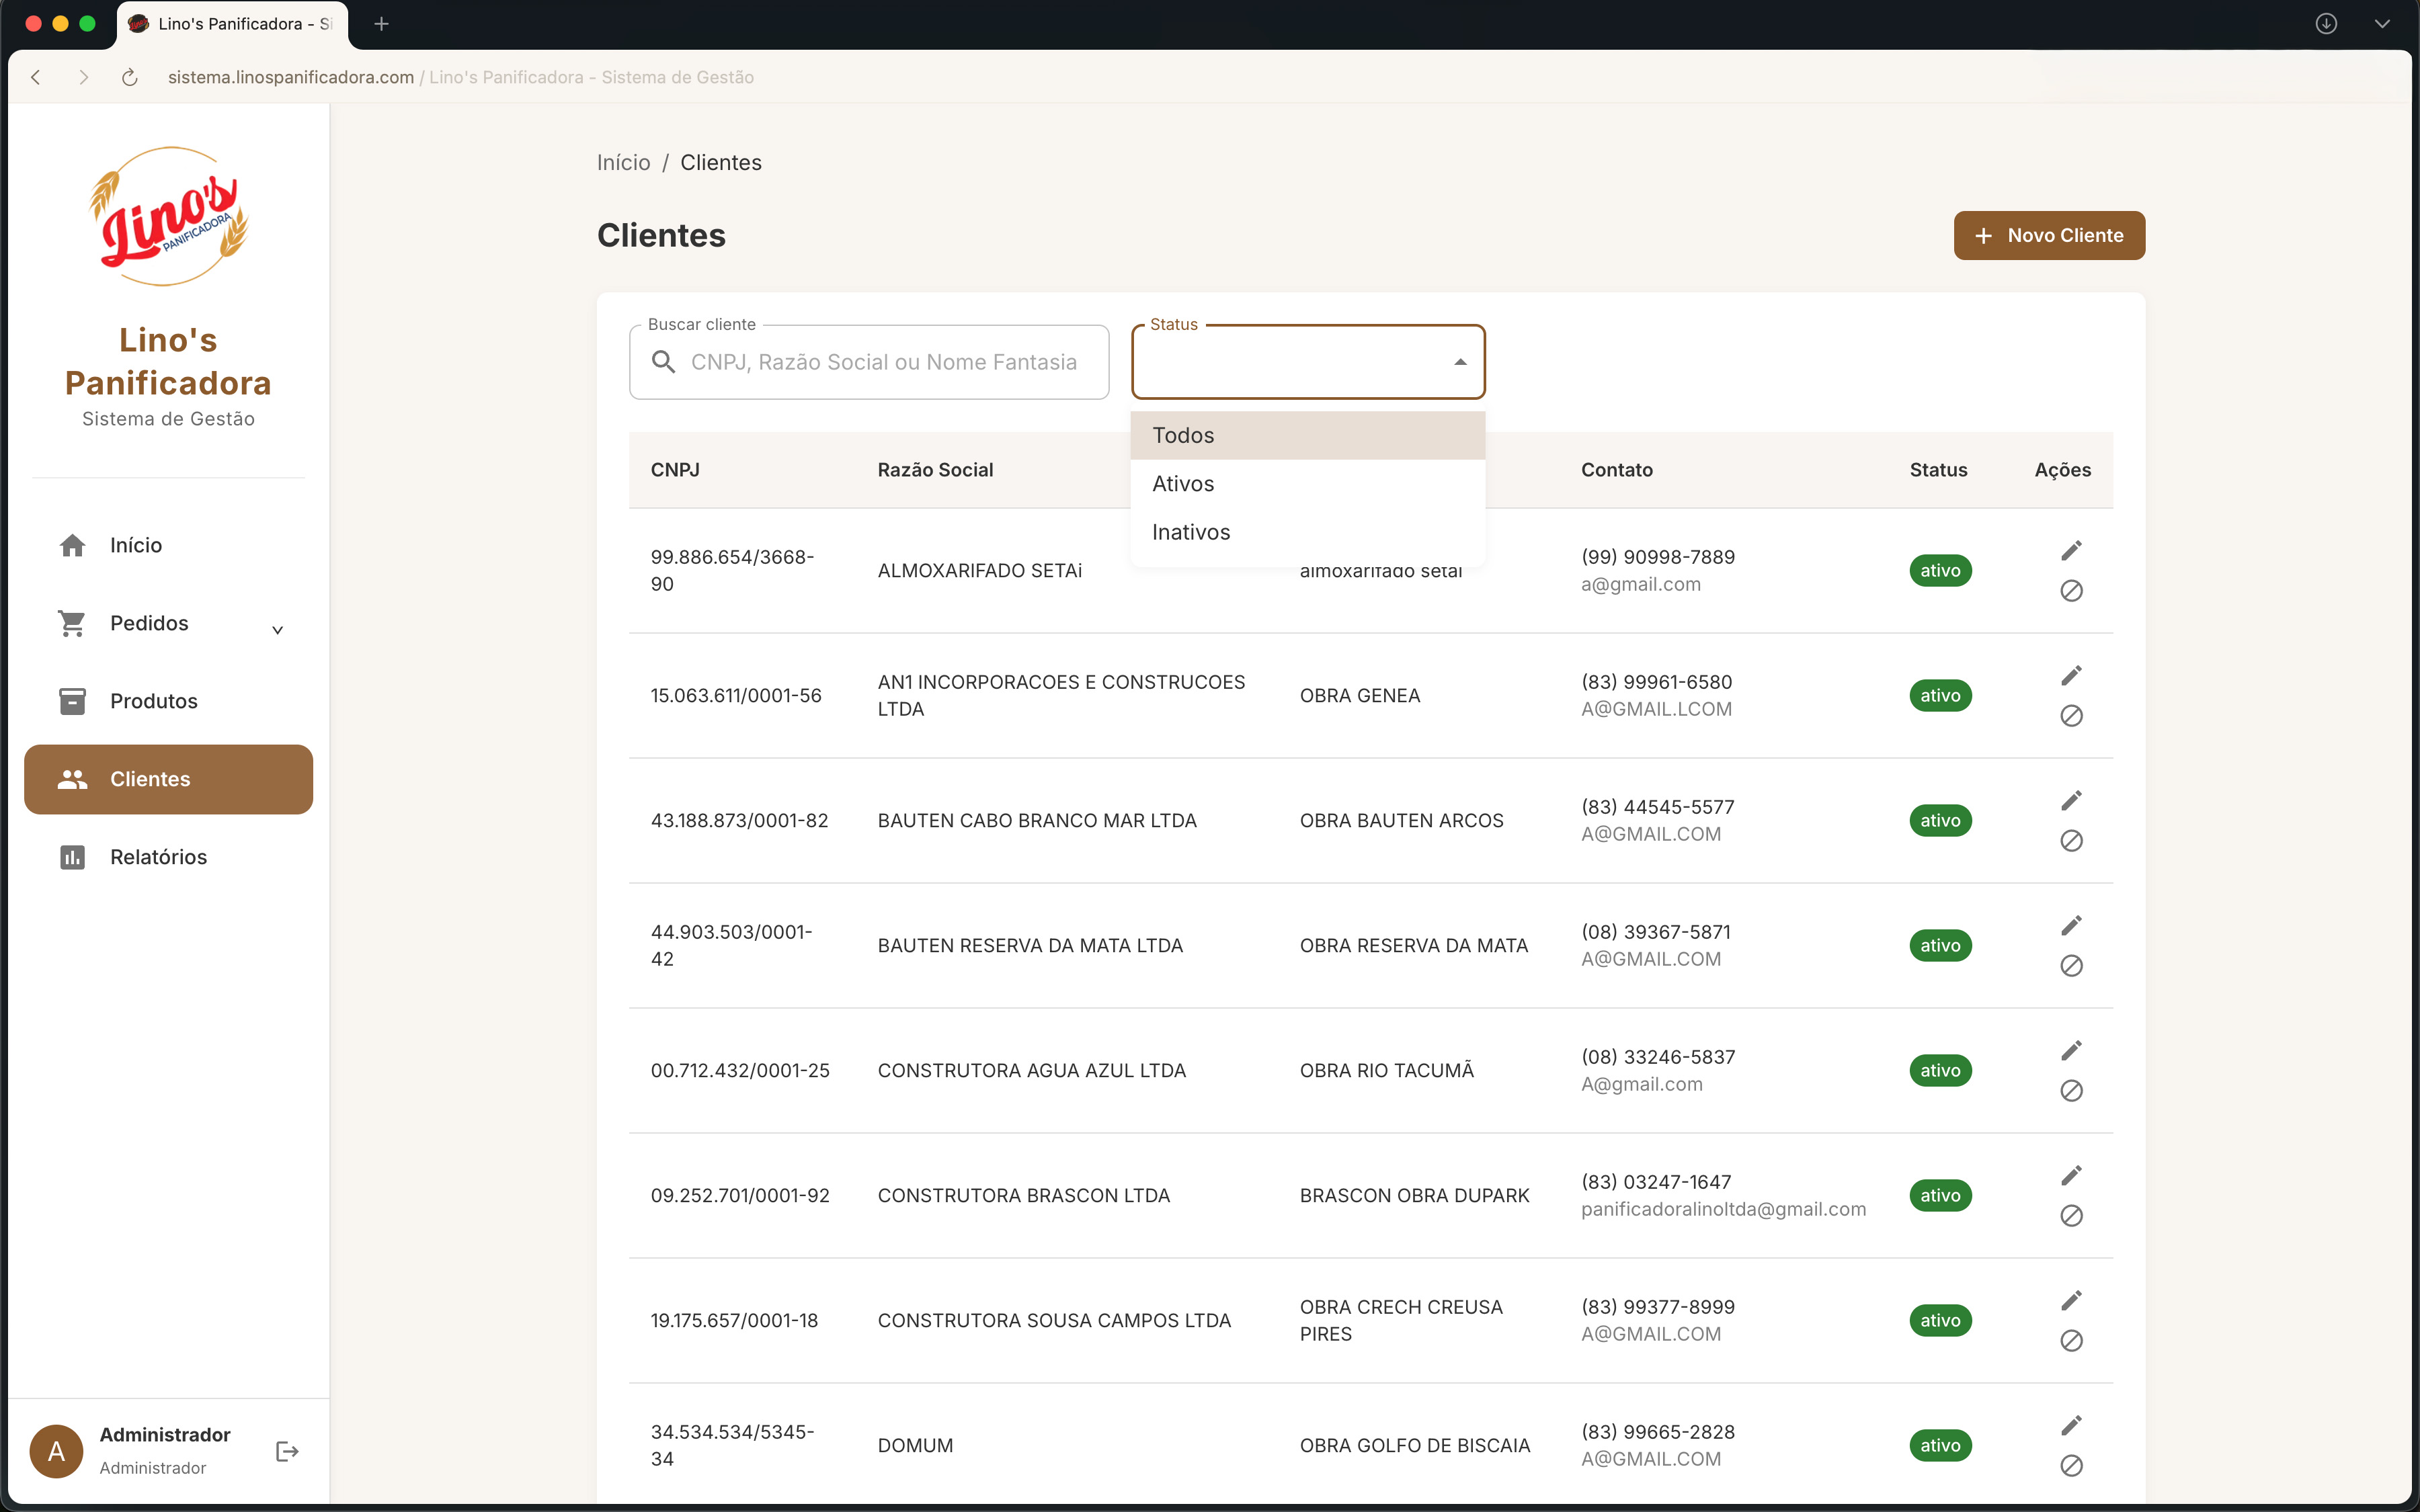Click Status column header in table
2420x1512 pixels.
(1938, 470)
